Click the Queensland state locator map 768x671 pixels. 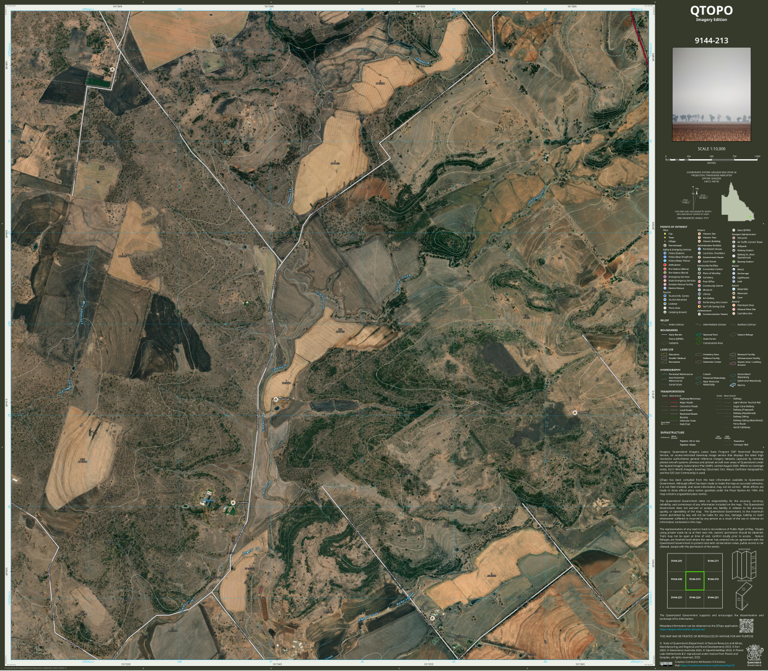[x=737, y=202]
